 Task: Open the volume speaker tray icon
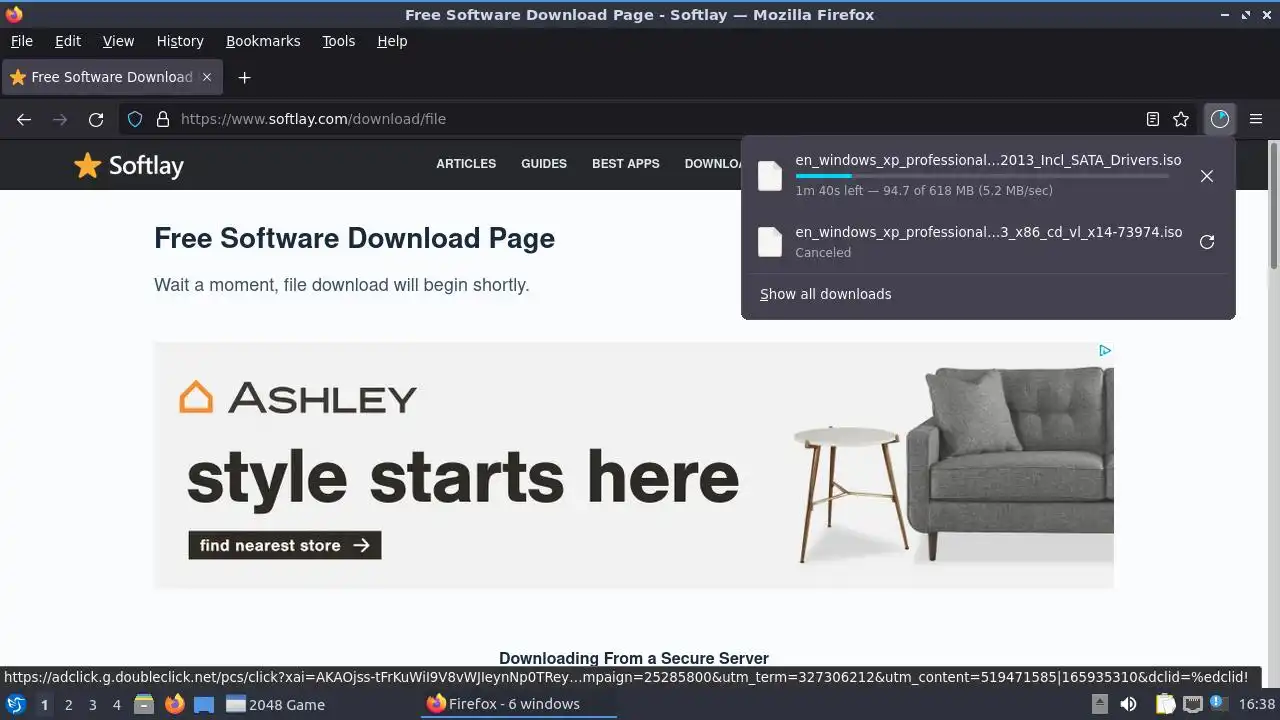[1128, 704]
